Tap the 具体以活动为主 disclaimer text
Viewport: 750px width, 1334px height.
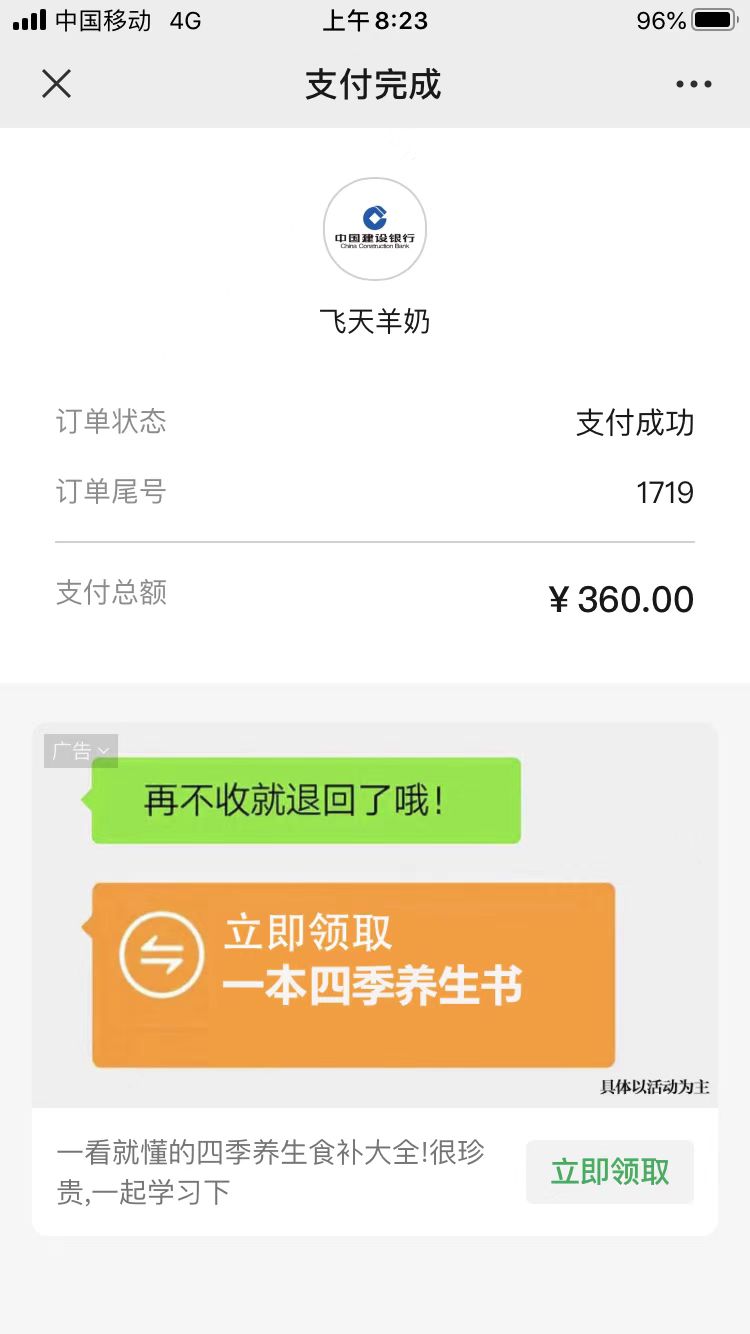[655, 1087]
